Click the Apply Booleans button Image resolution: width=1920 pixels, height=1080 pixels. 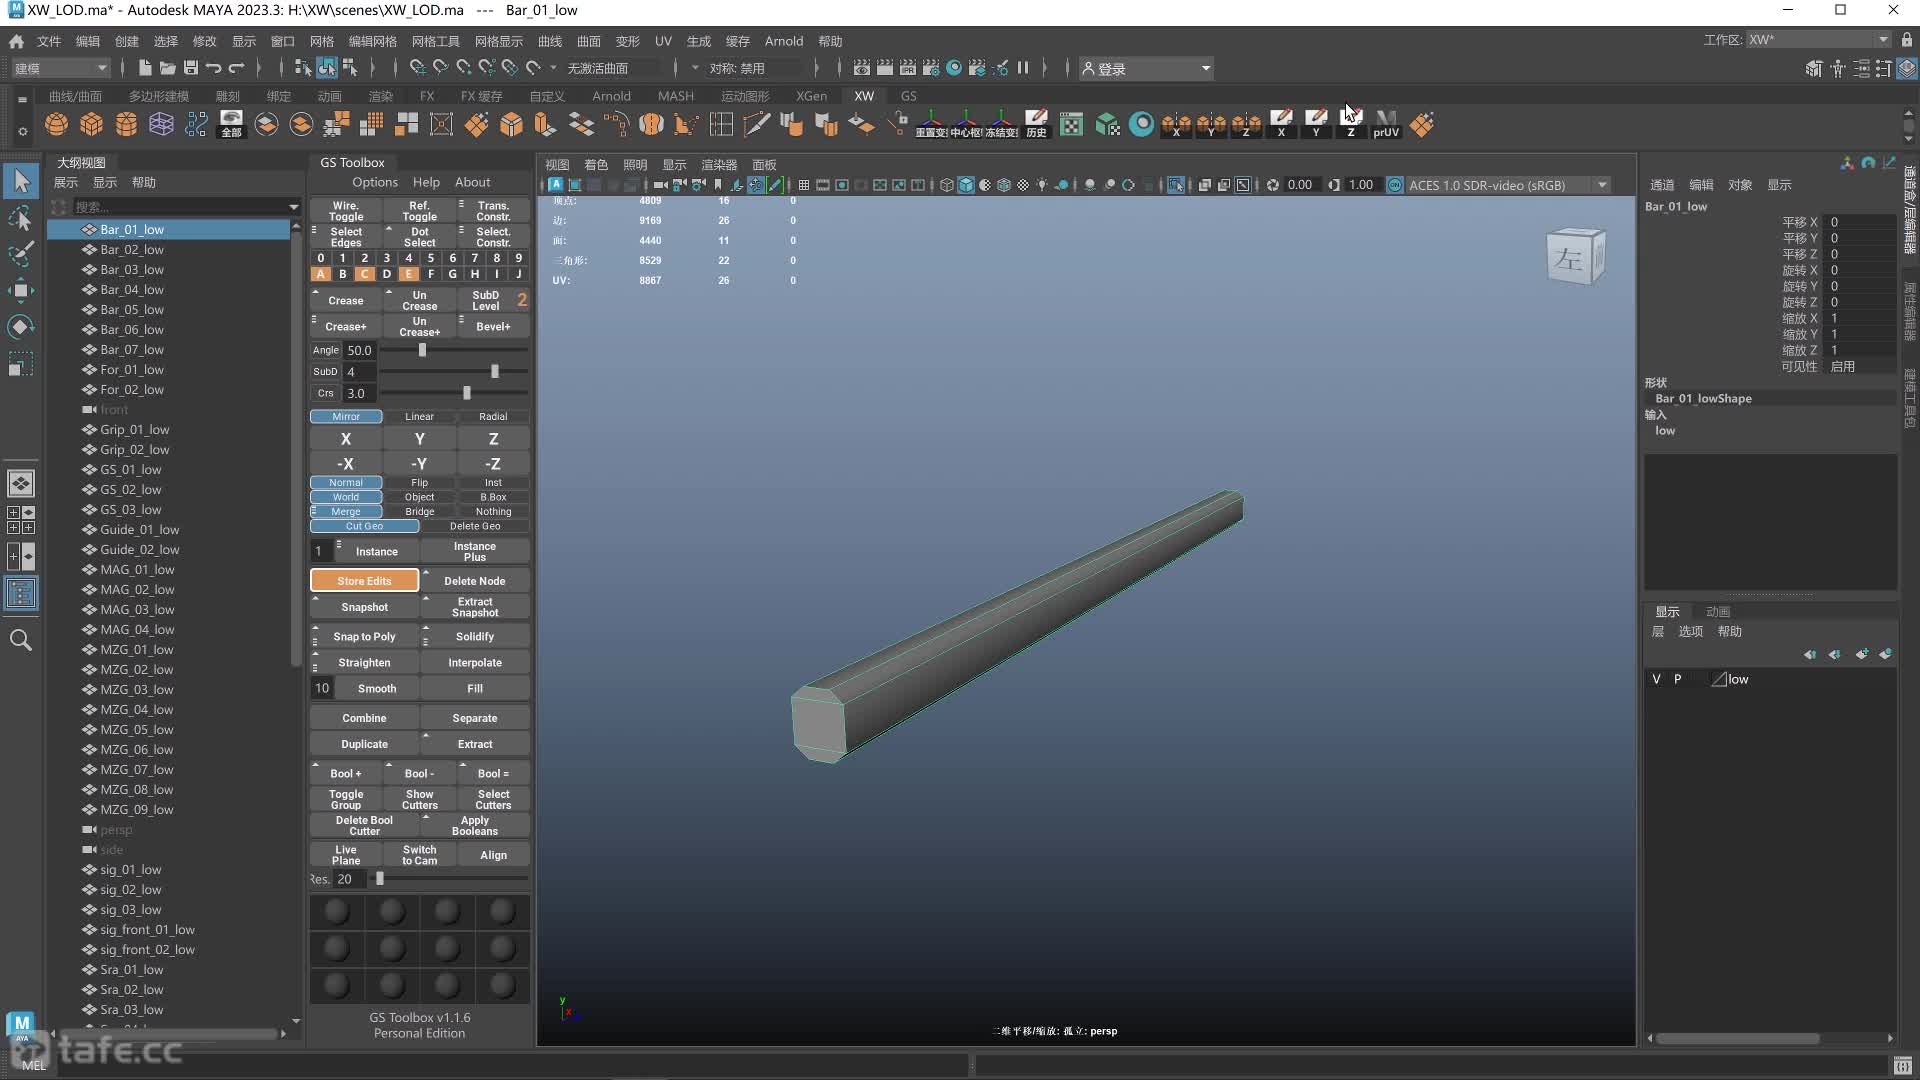[x=475, y=825]
